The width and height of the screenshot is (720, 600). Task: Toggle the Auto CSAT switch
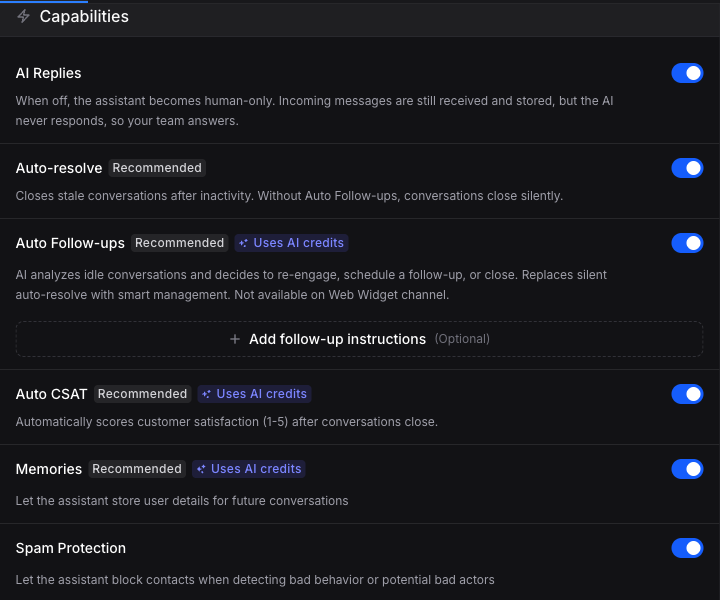687,394
